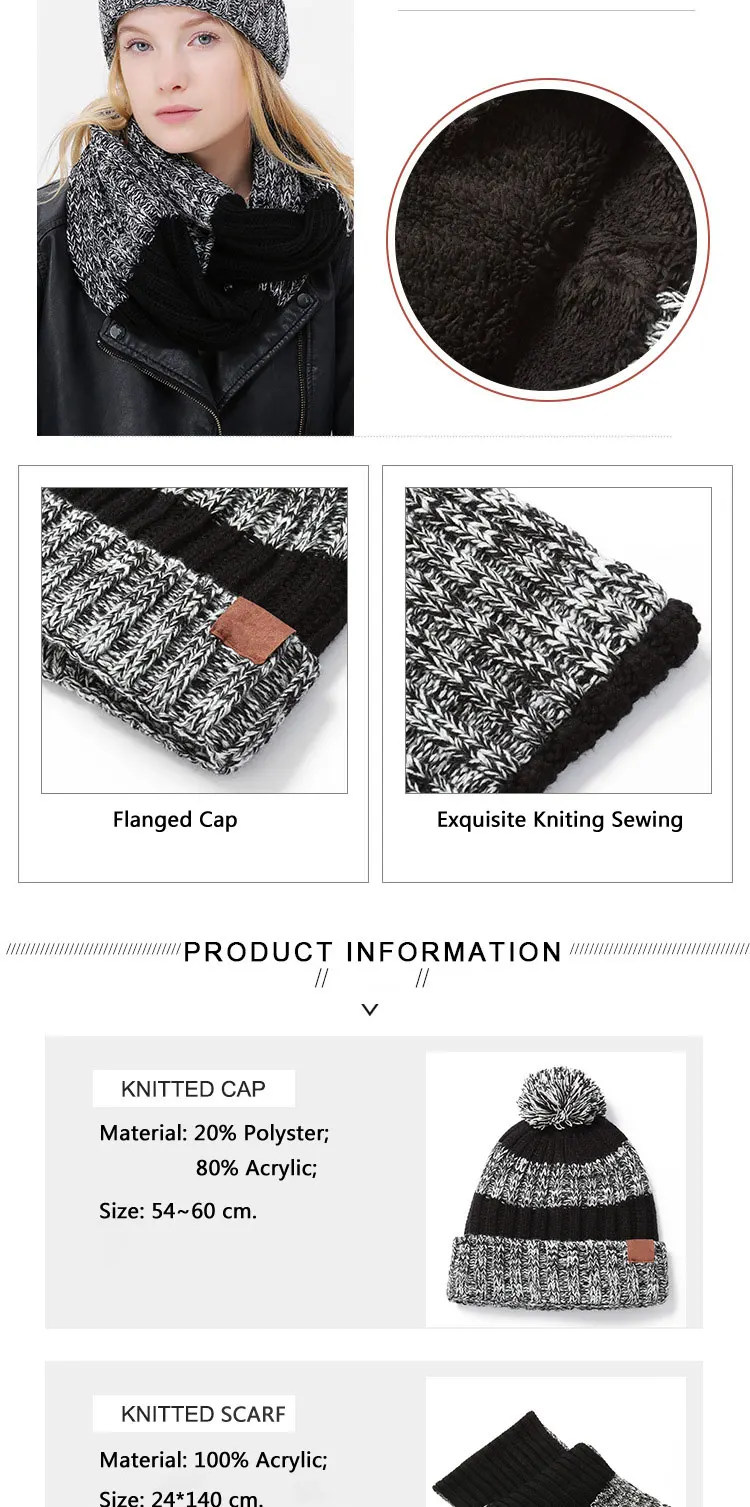Image resolution: width=750 pixels, height=1507 pixels.
Task: Click the 80% Acrylic text line
Action: (x=257, y=1168)
